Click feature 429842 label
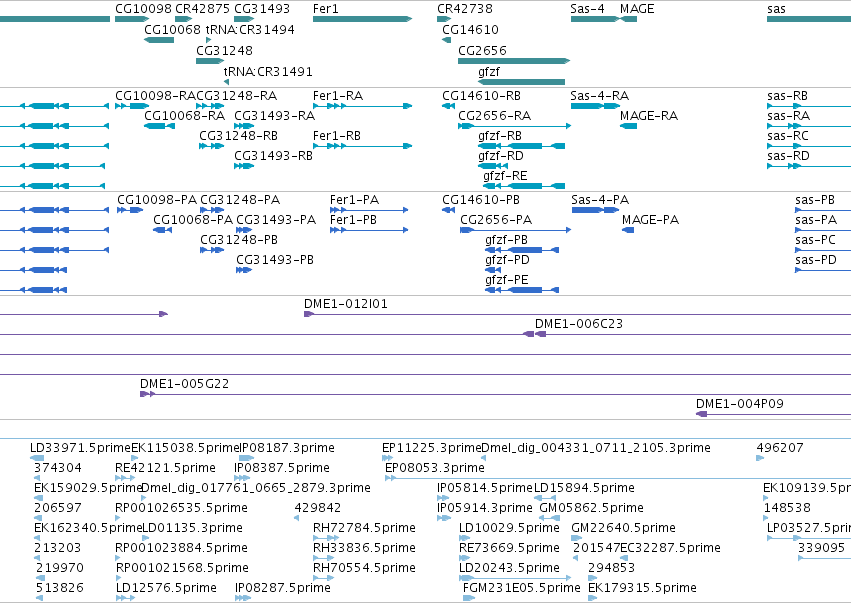 317,508
